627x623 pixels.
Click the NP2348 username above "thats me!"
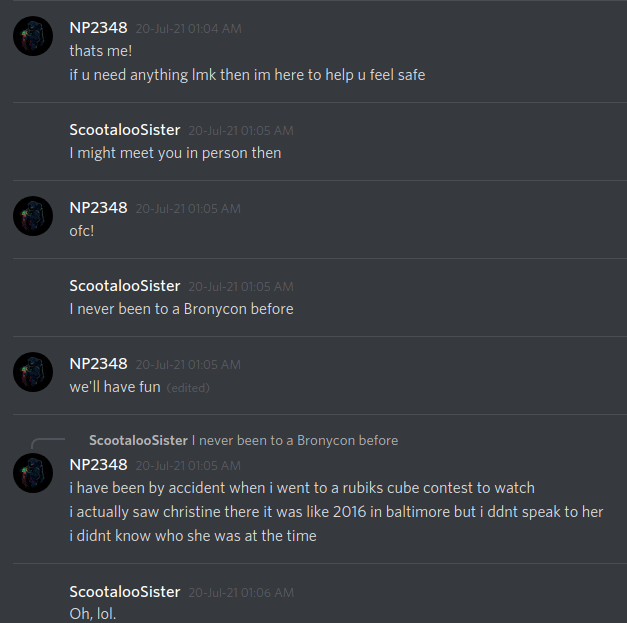click(98, 28)
